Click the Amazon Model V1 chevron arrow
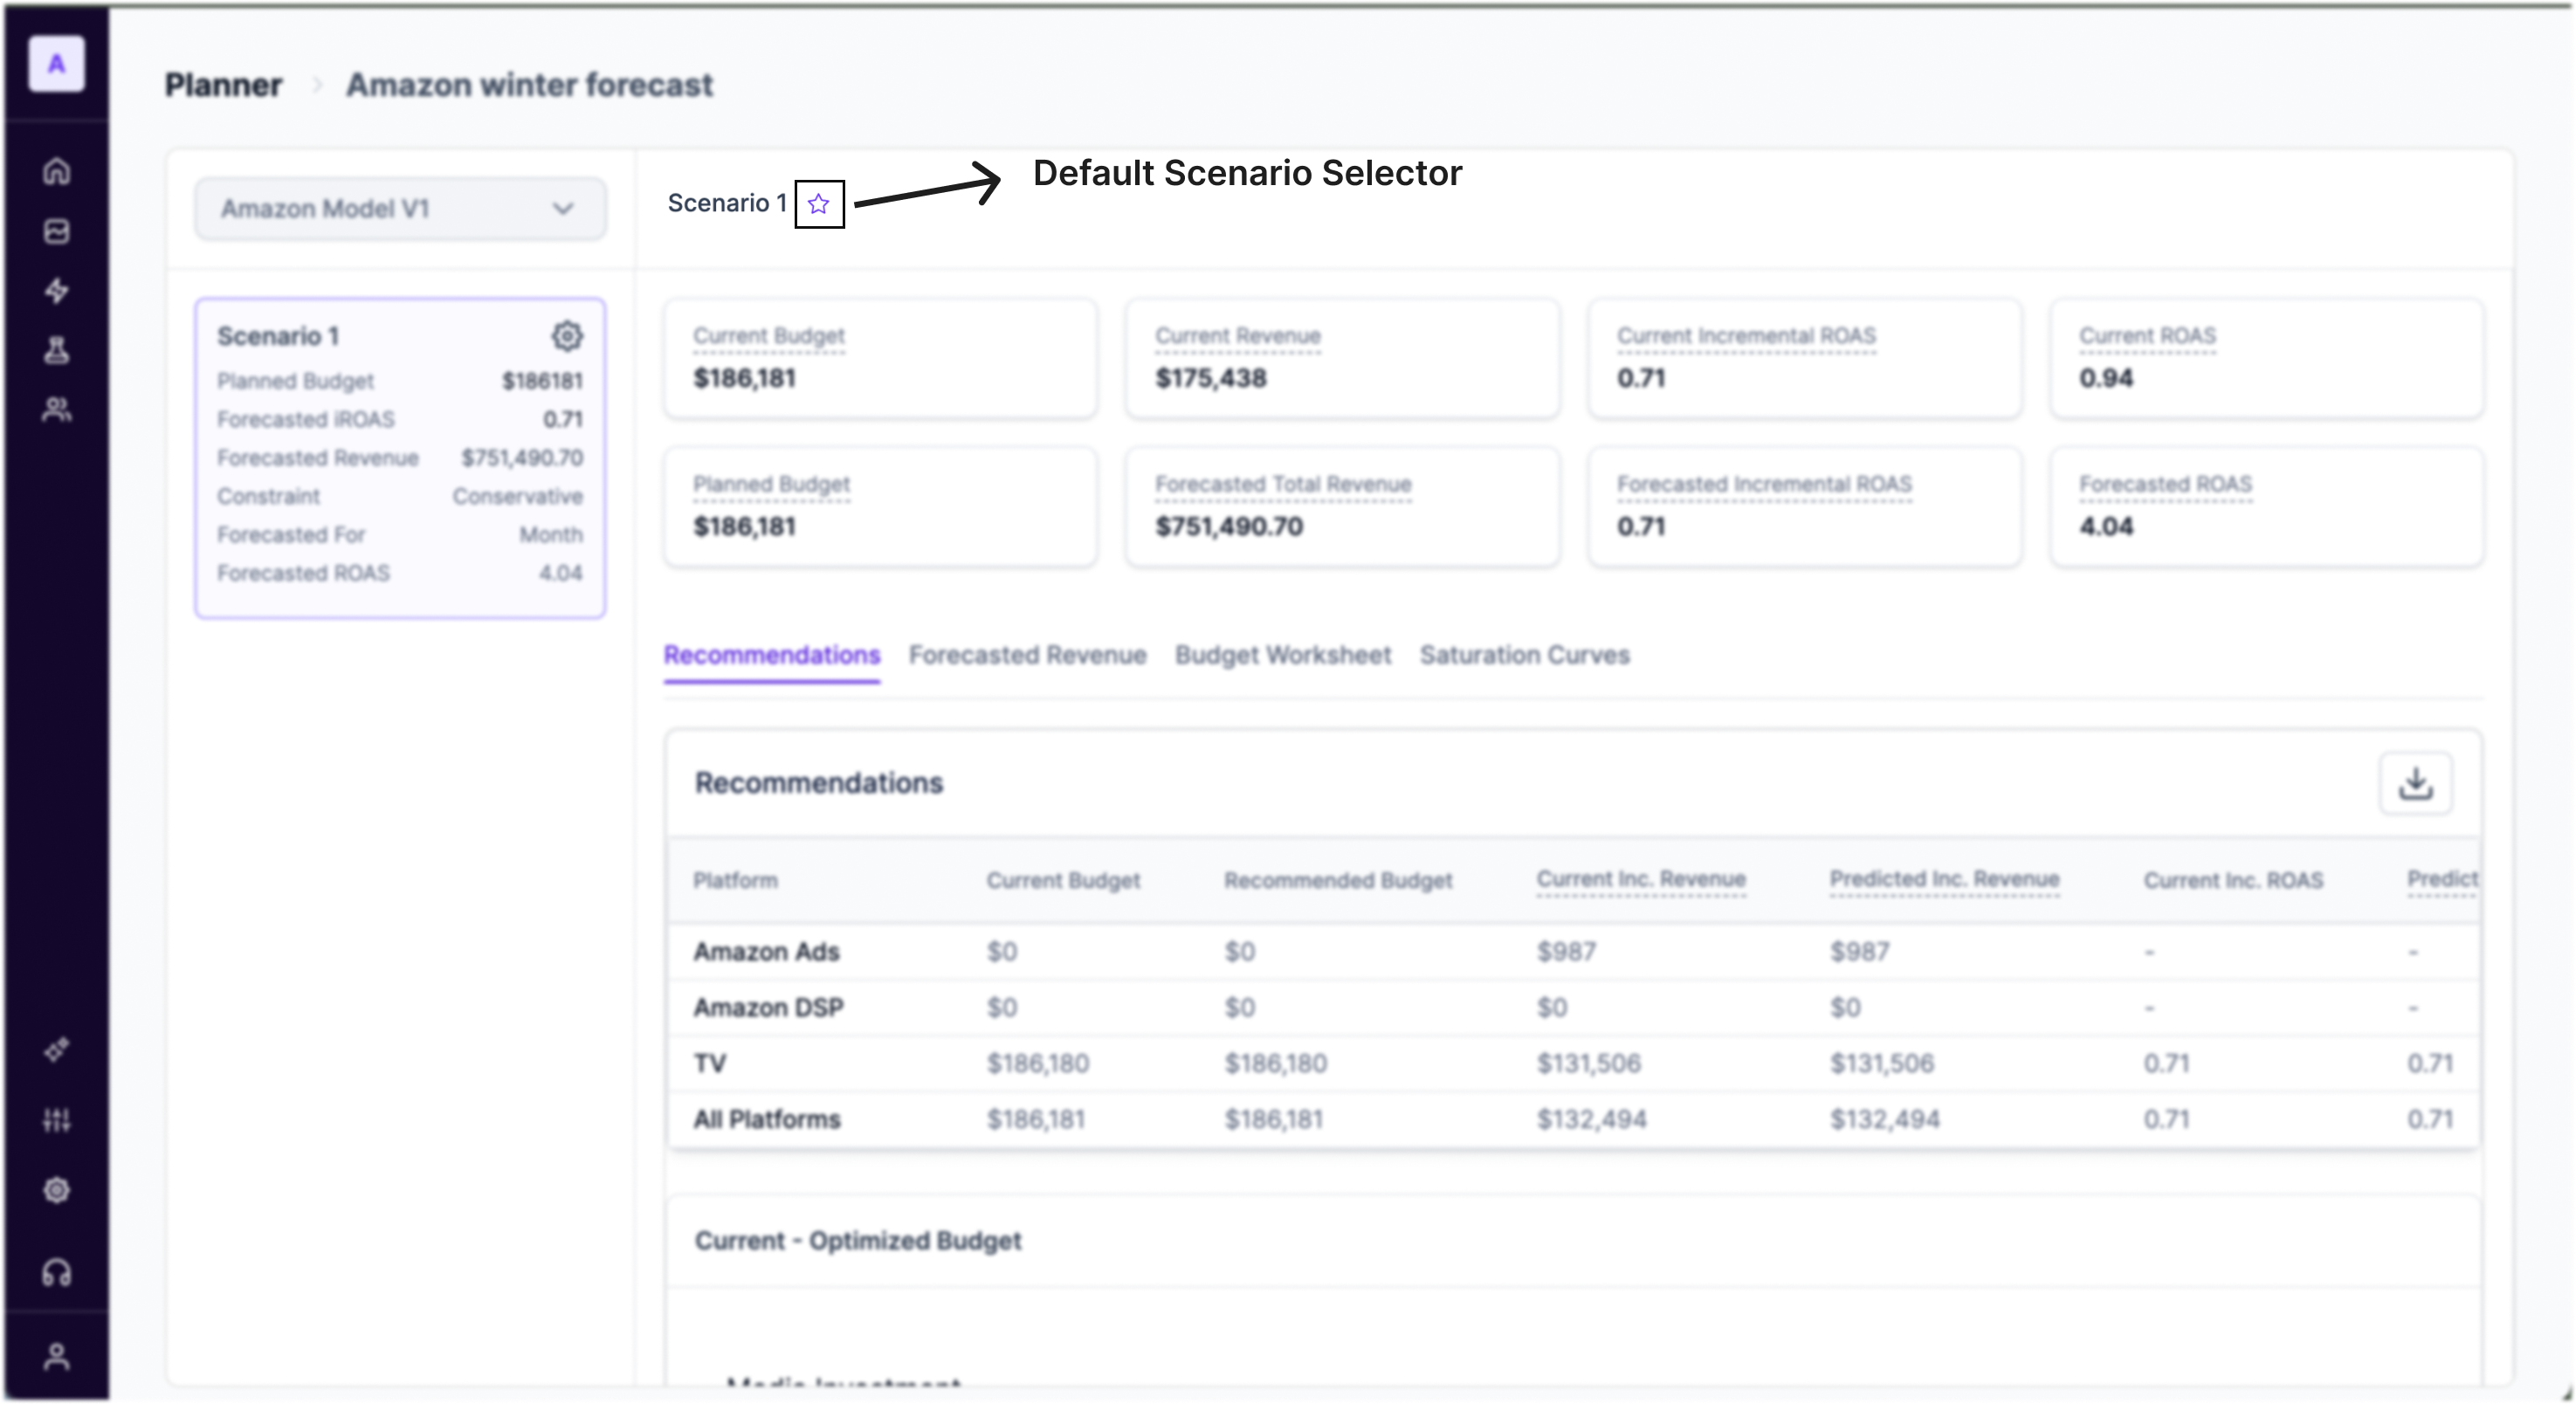The height and width of the screenshot is (1404, 2576). pos(563,209)
